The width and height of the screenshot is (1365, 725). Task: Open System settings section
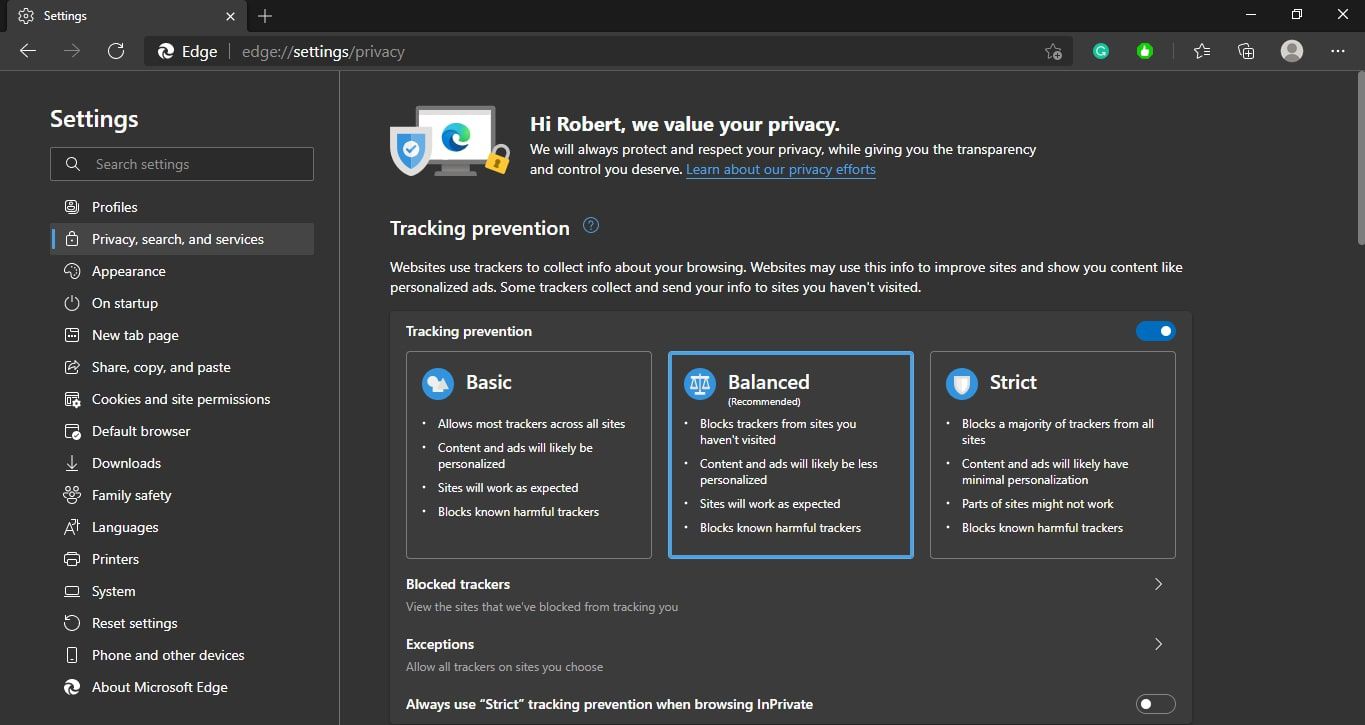182,591
